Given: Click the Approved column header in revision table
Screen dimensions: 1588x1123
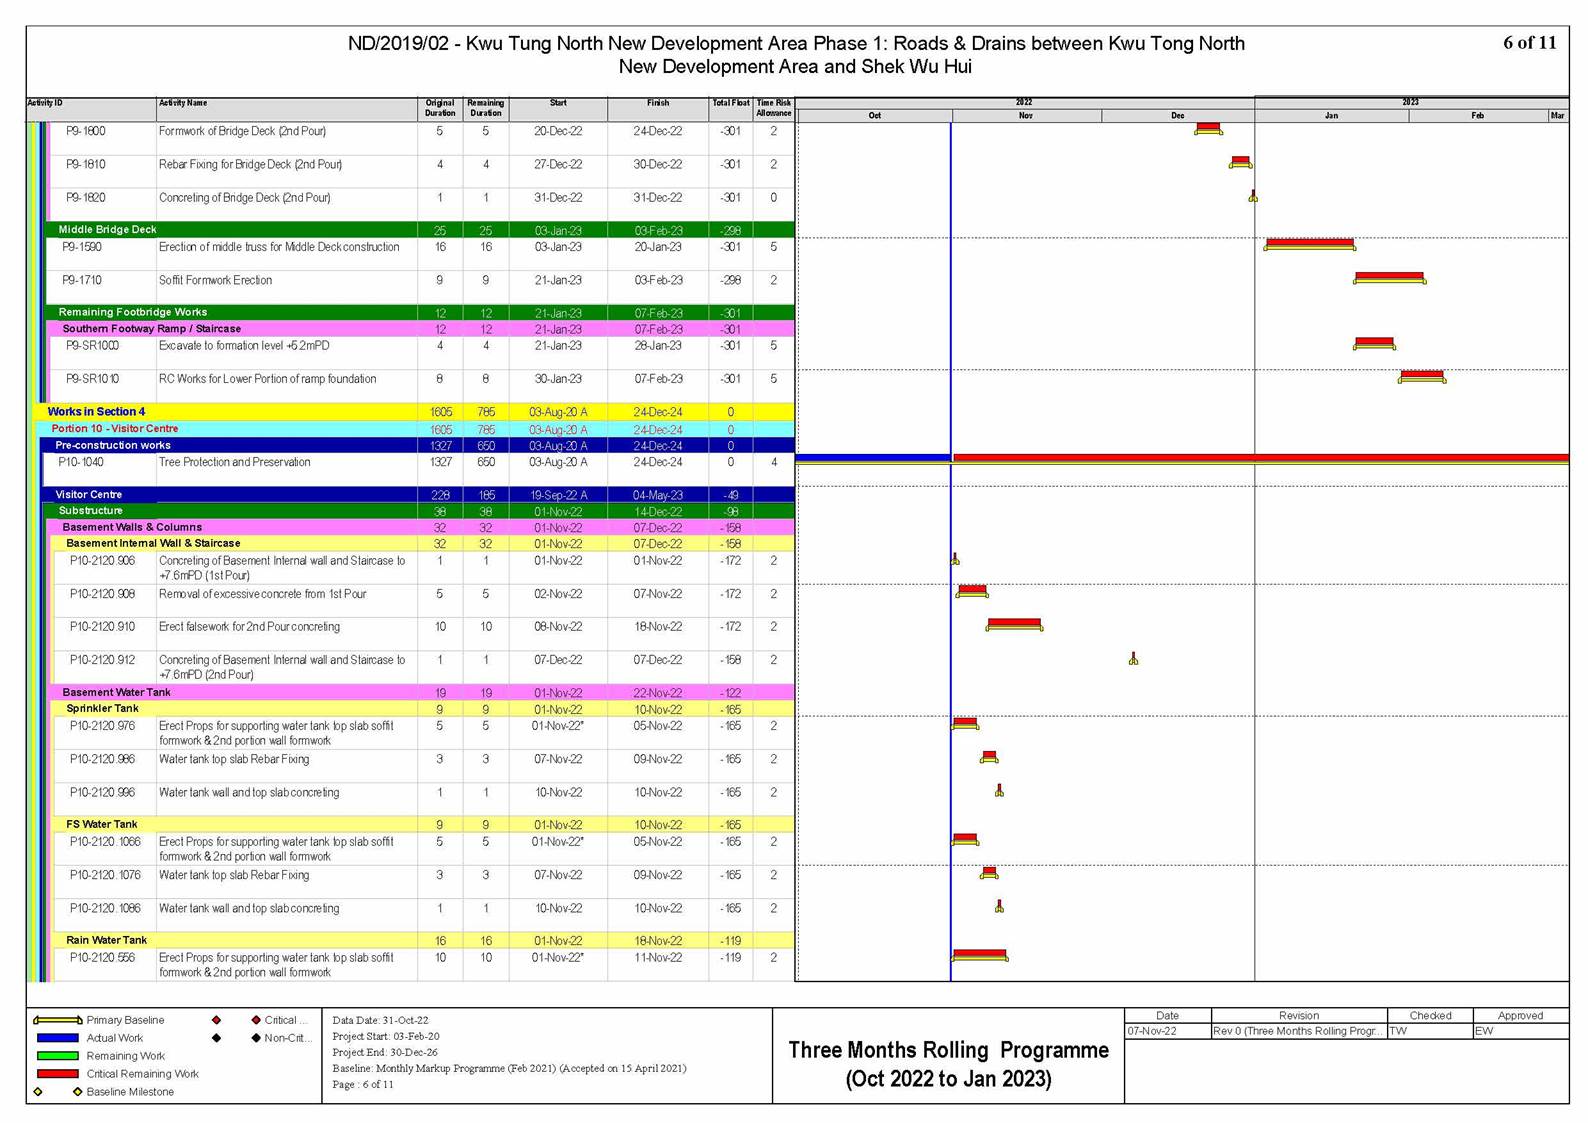Looking at the screenshot, I should 1520,1016.
